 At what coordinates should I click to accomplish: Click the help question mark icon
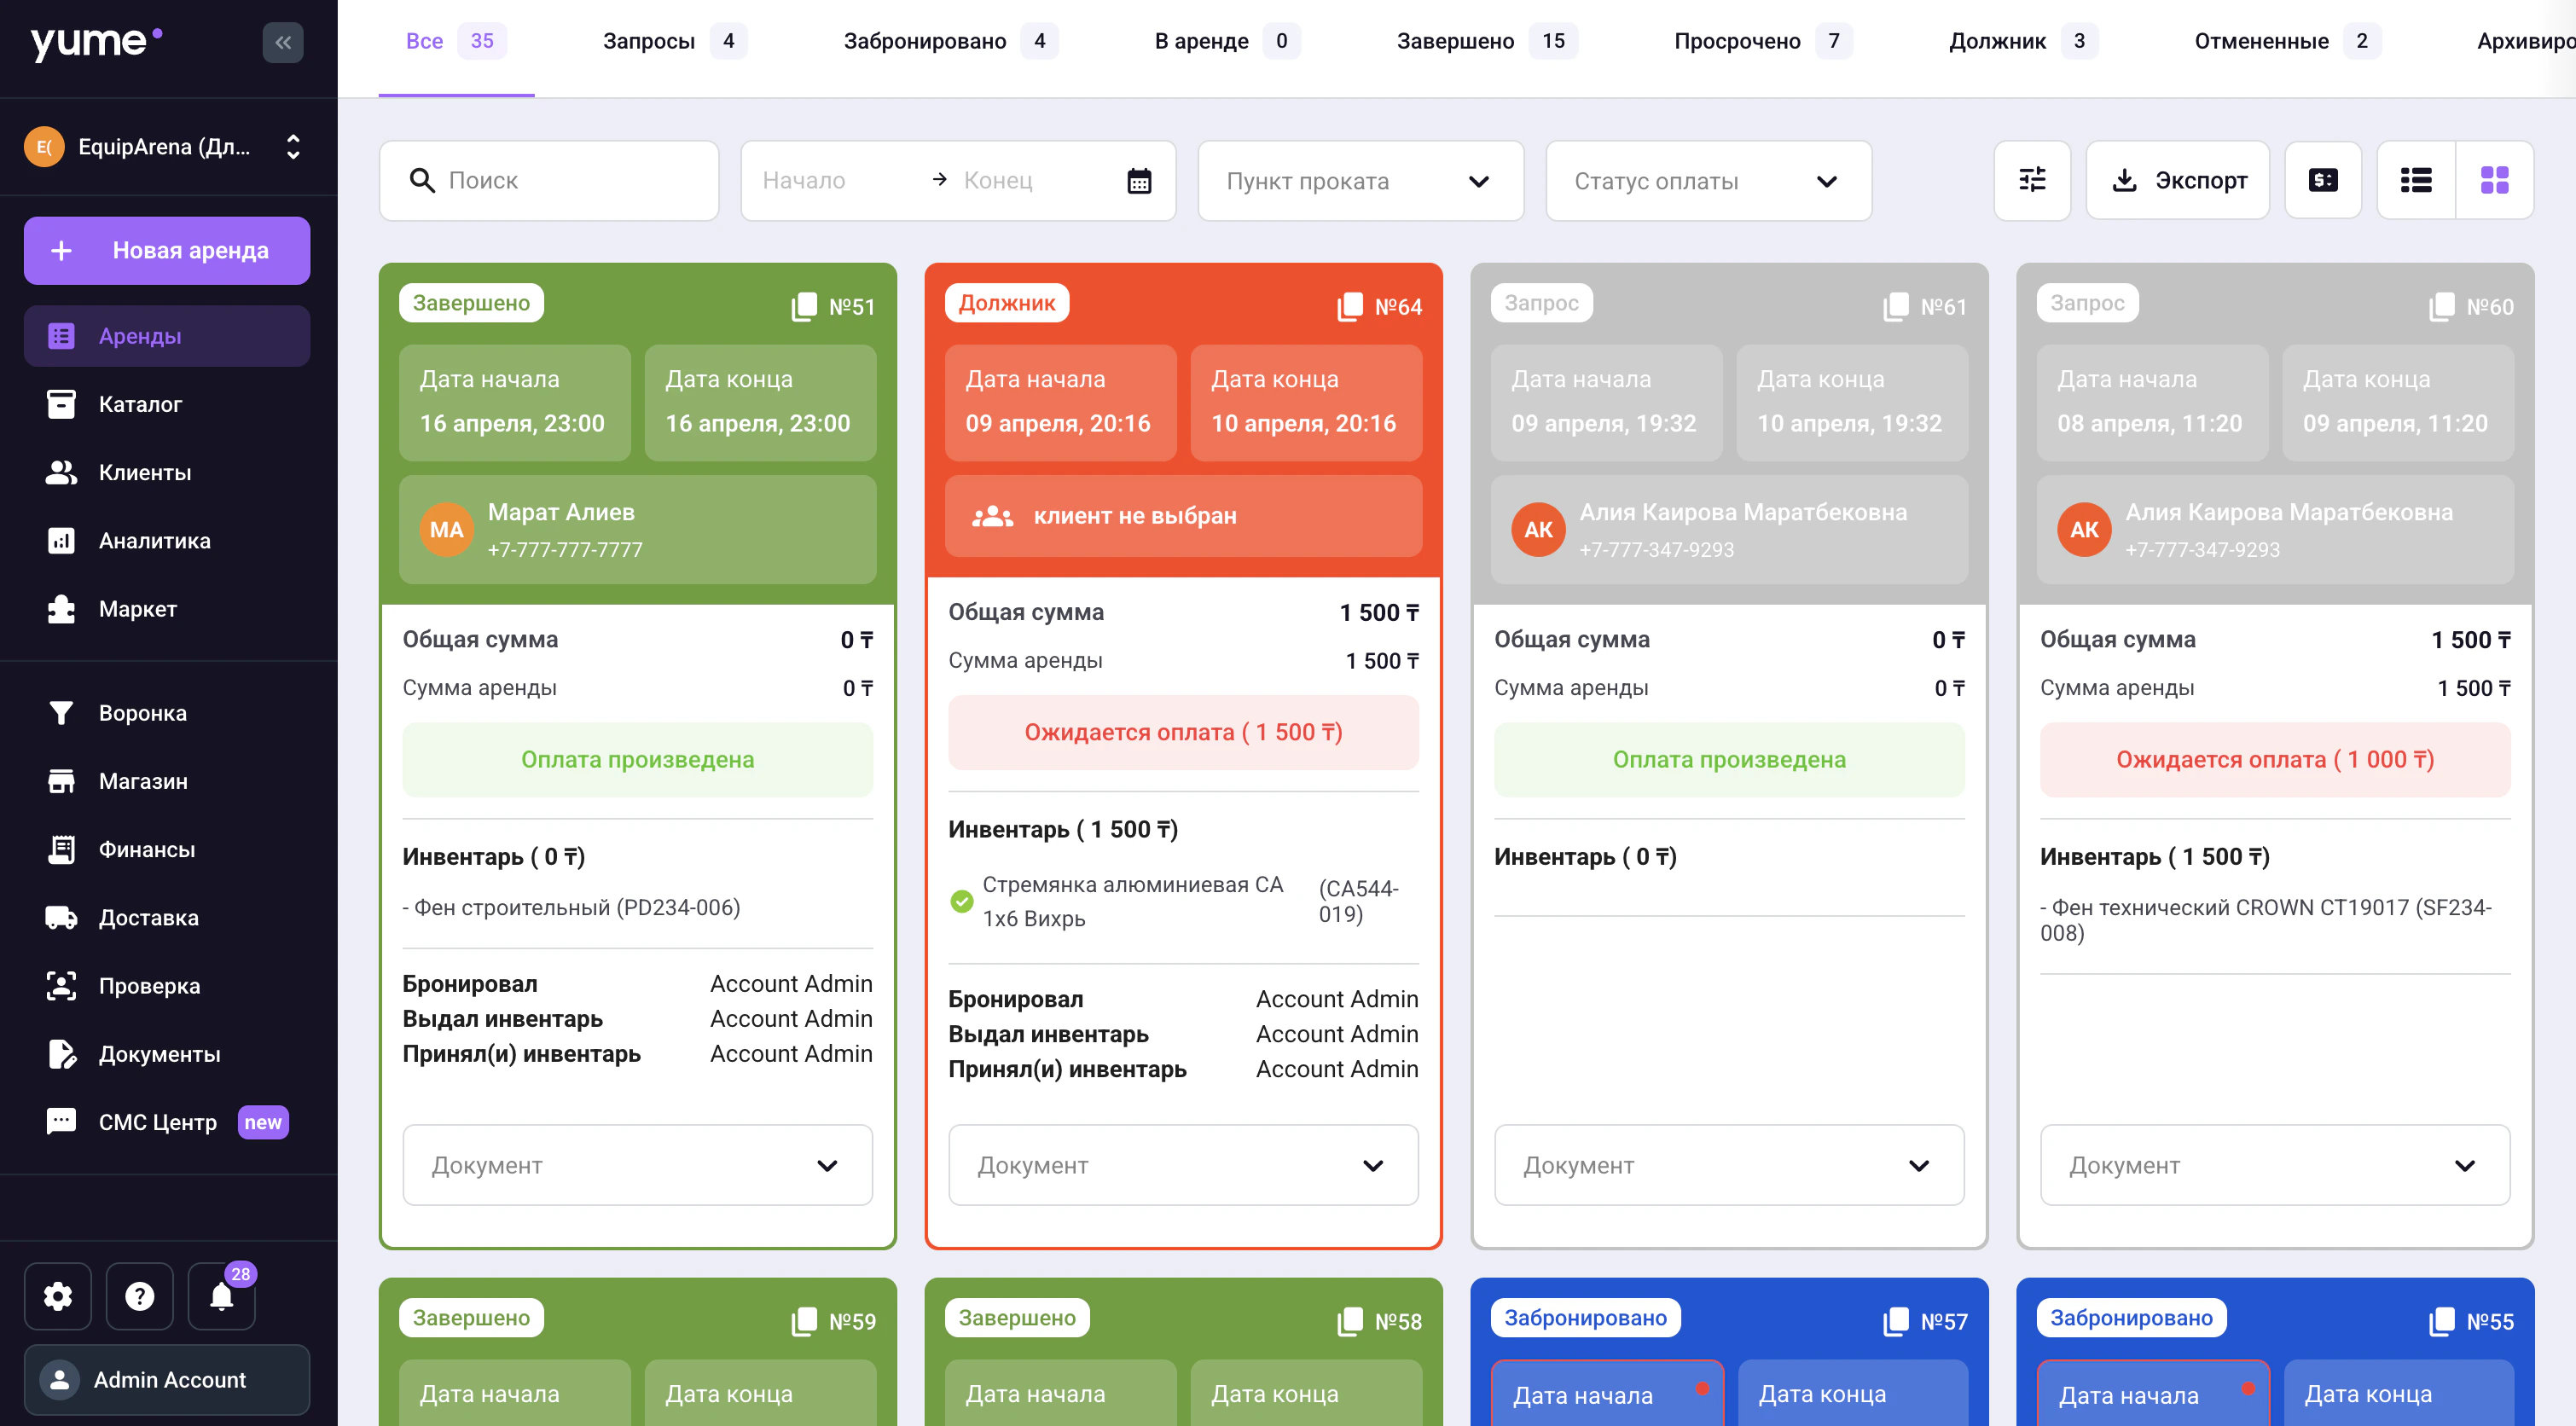point(140,1296)
